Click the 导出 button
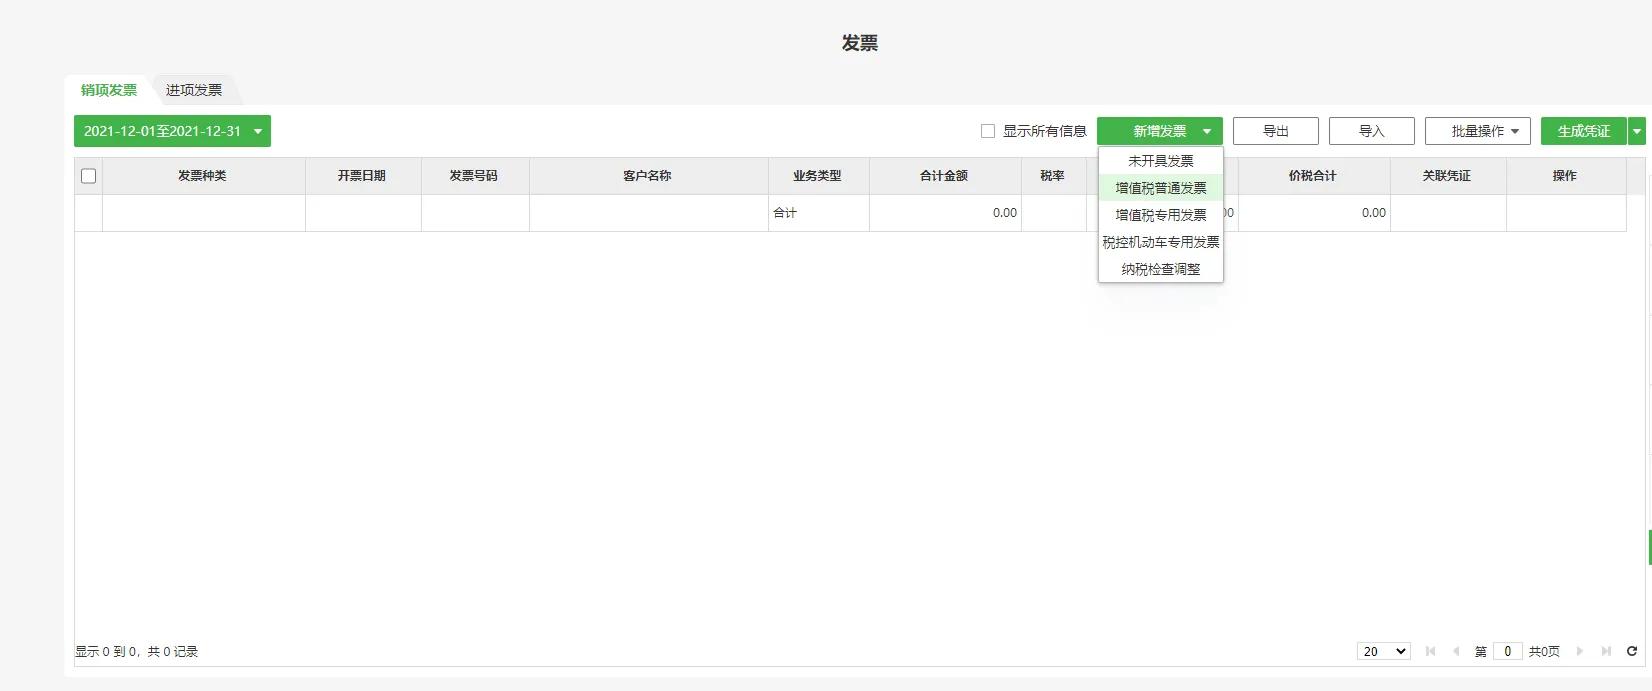 point(1275,131)
